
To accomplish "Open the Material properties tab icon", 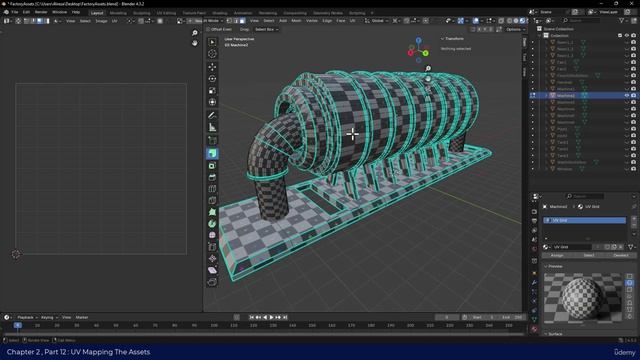I will pyautogui.click(x=534, y=329).
